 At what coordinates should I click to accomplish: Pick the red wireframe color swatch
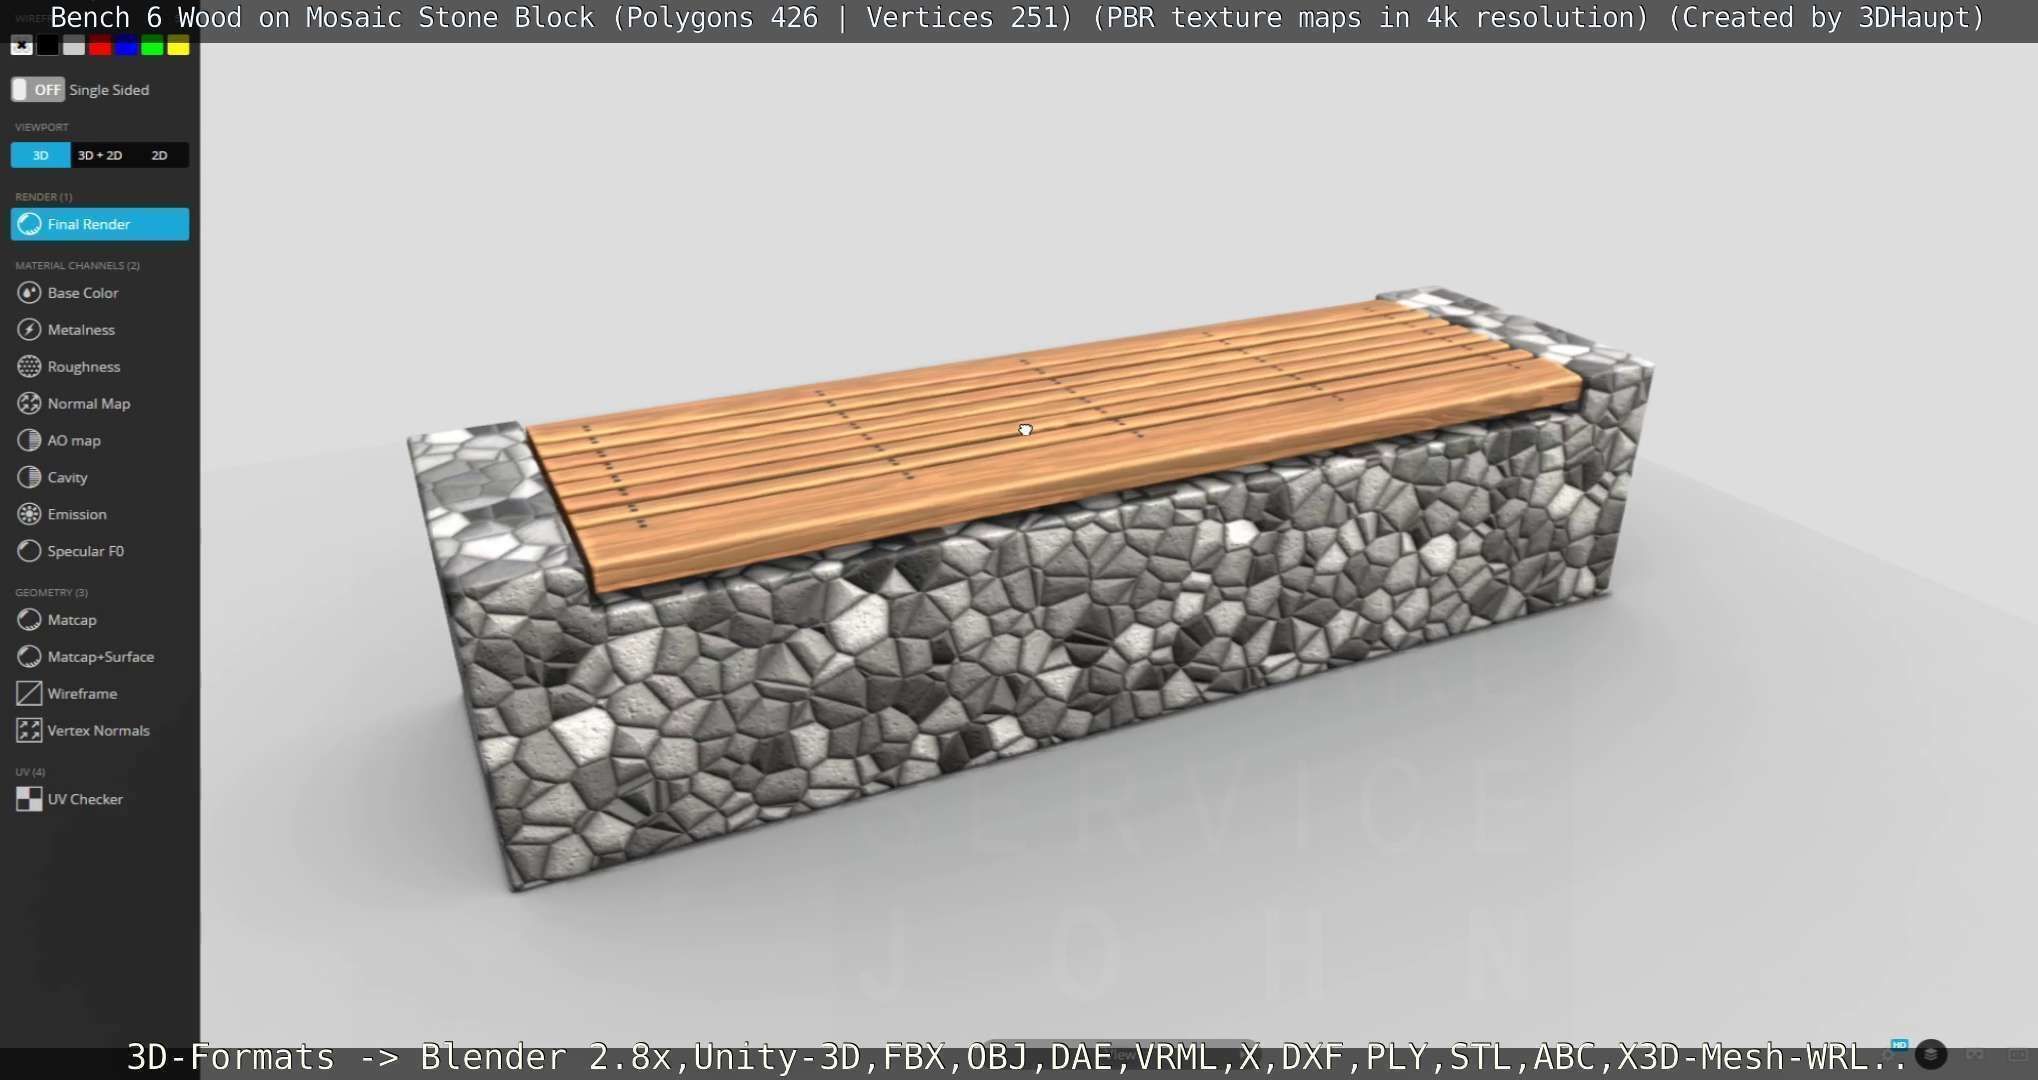[99, 46]
